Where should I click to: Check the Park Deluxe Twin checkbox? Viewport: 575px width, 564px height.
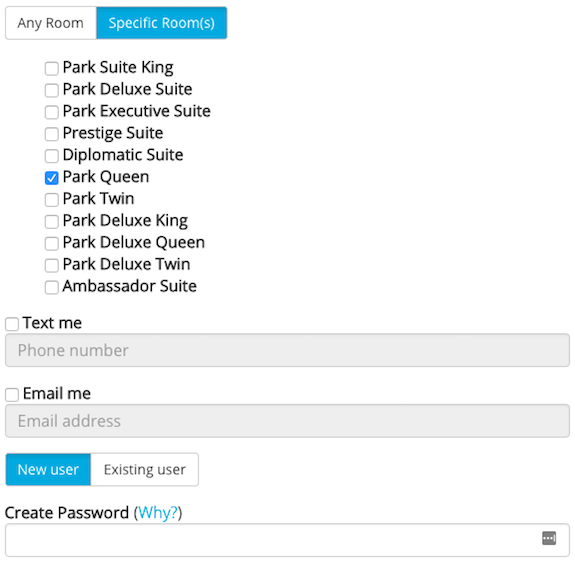(51, 265)
